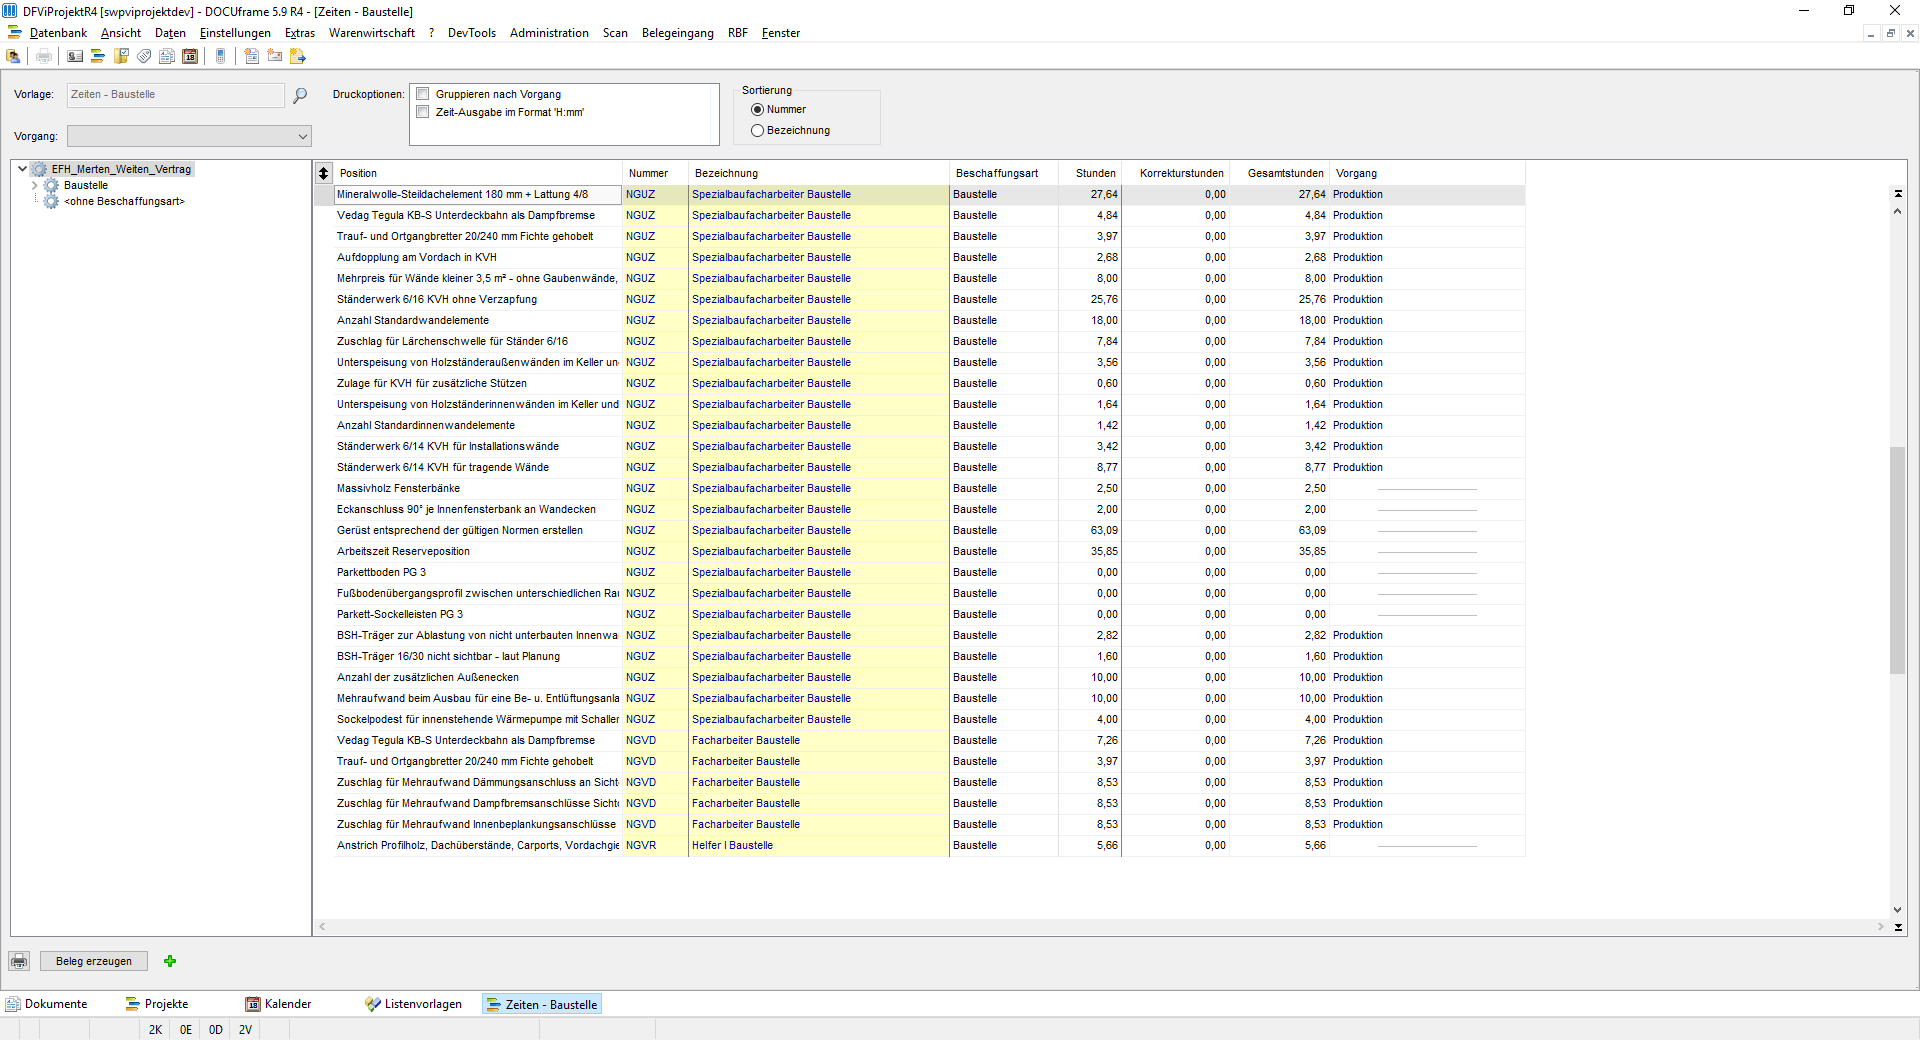Open the DevTools menu
1920x1040 pixels.
pyautogui.click(x=472, y=33)
